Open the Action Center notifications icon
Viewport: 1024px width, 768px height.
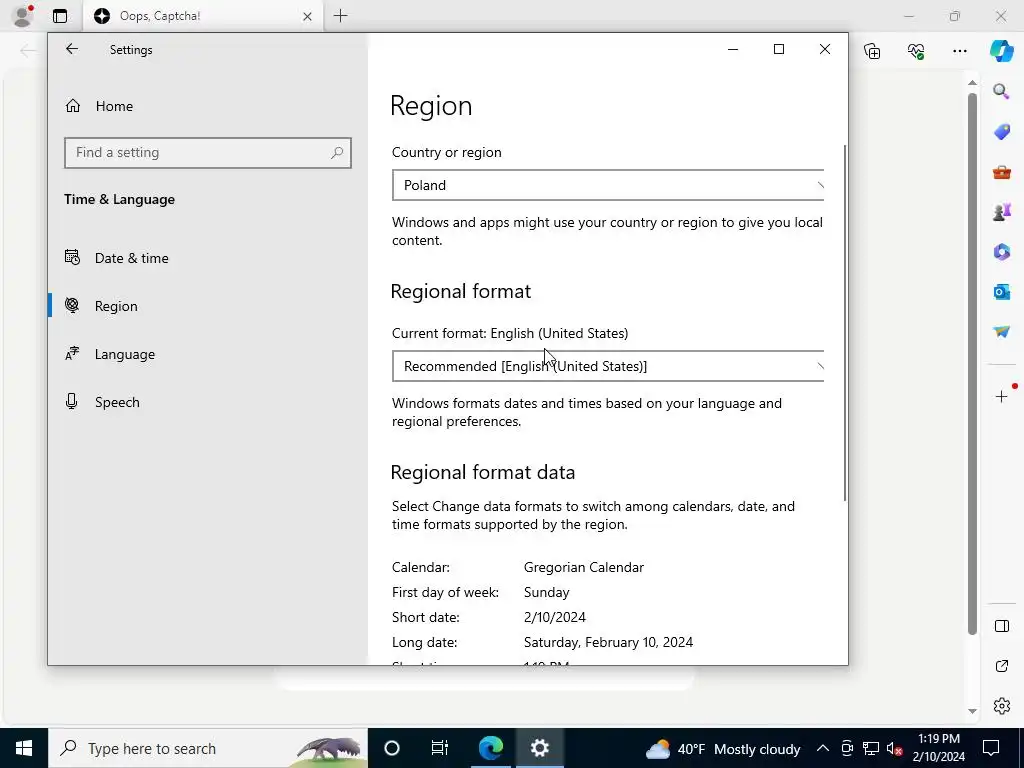[x=991, y=748]
